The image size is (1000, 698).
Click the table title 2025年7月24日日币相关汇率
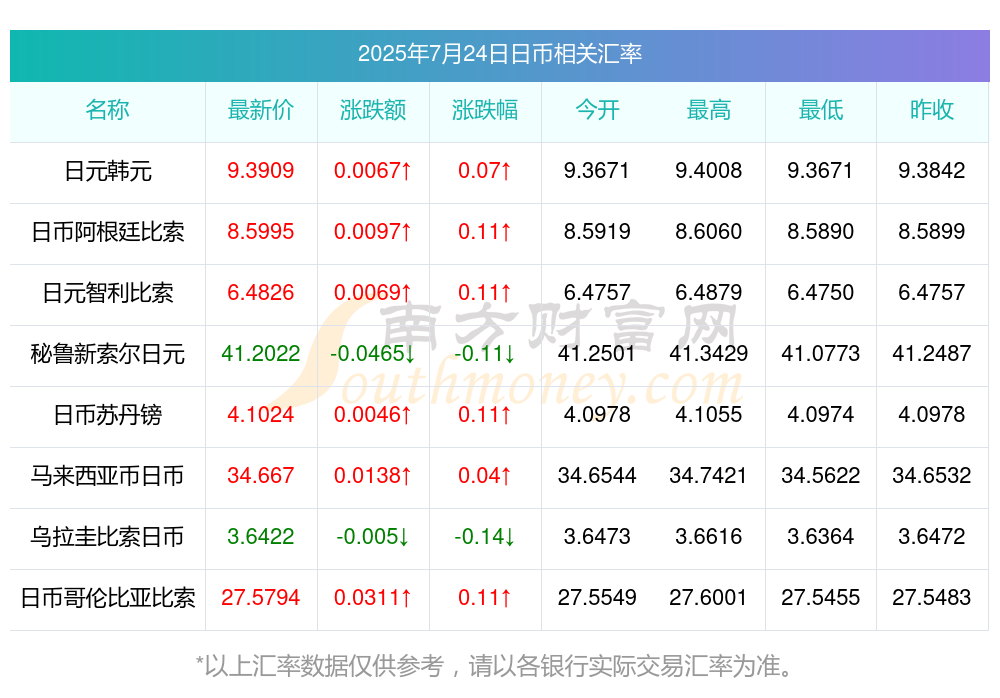(499, 54)
